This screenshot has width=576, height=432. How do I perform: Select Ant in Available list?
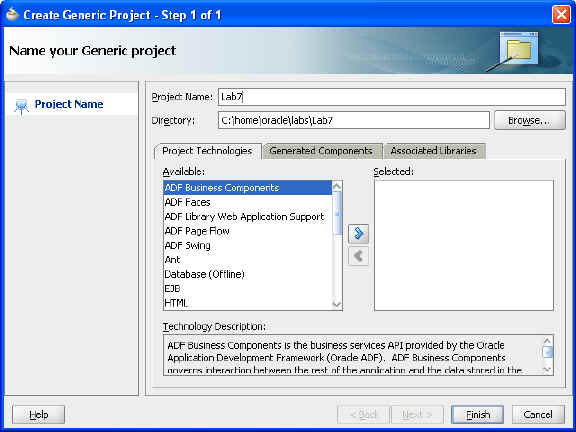coord(248,260)
